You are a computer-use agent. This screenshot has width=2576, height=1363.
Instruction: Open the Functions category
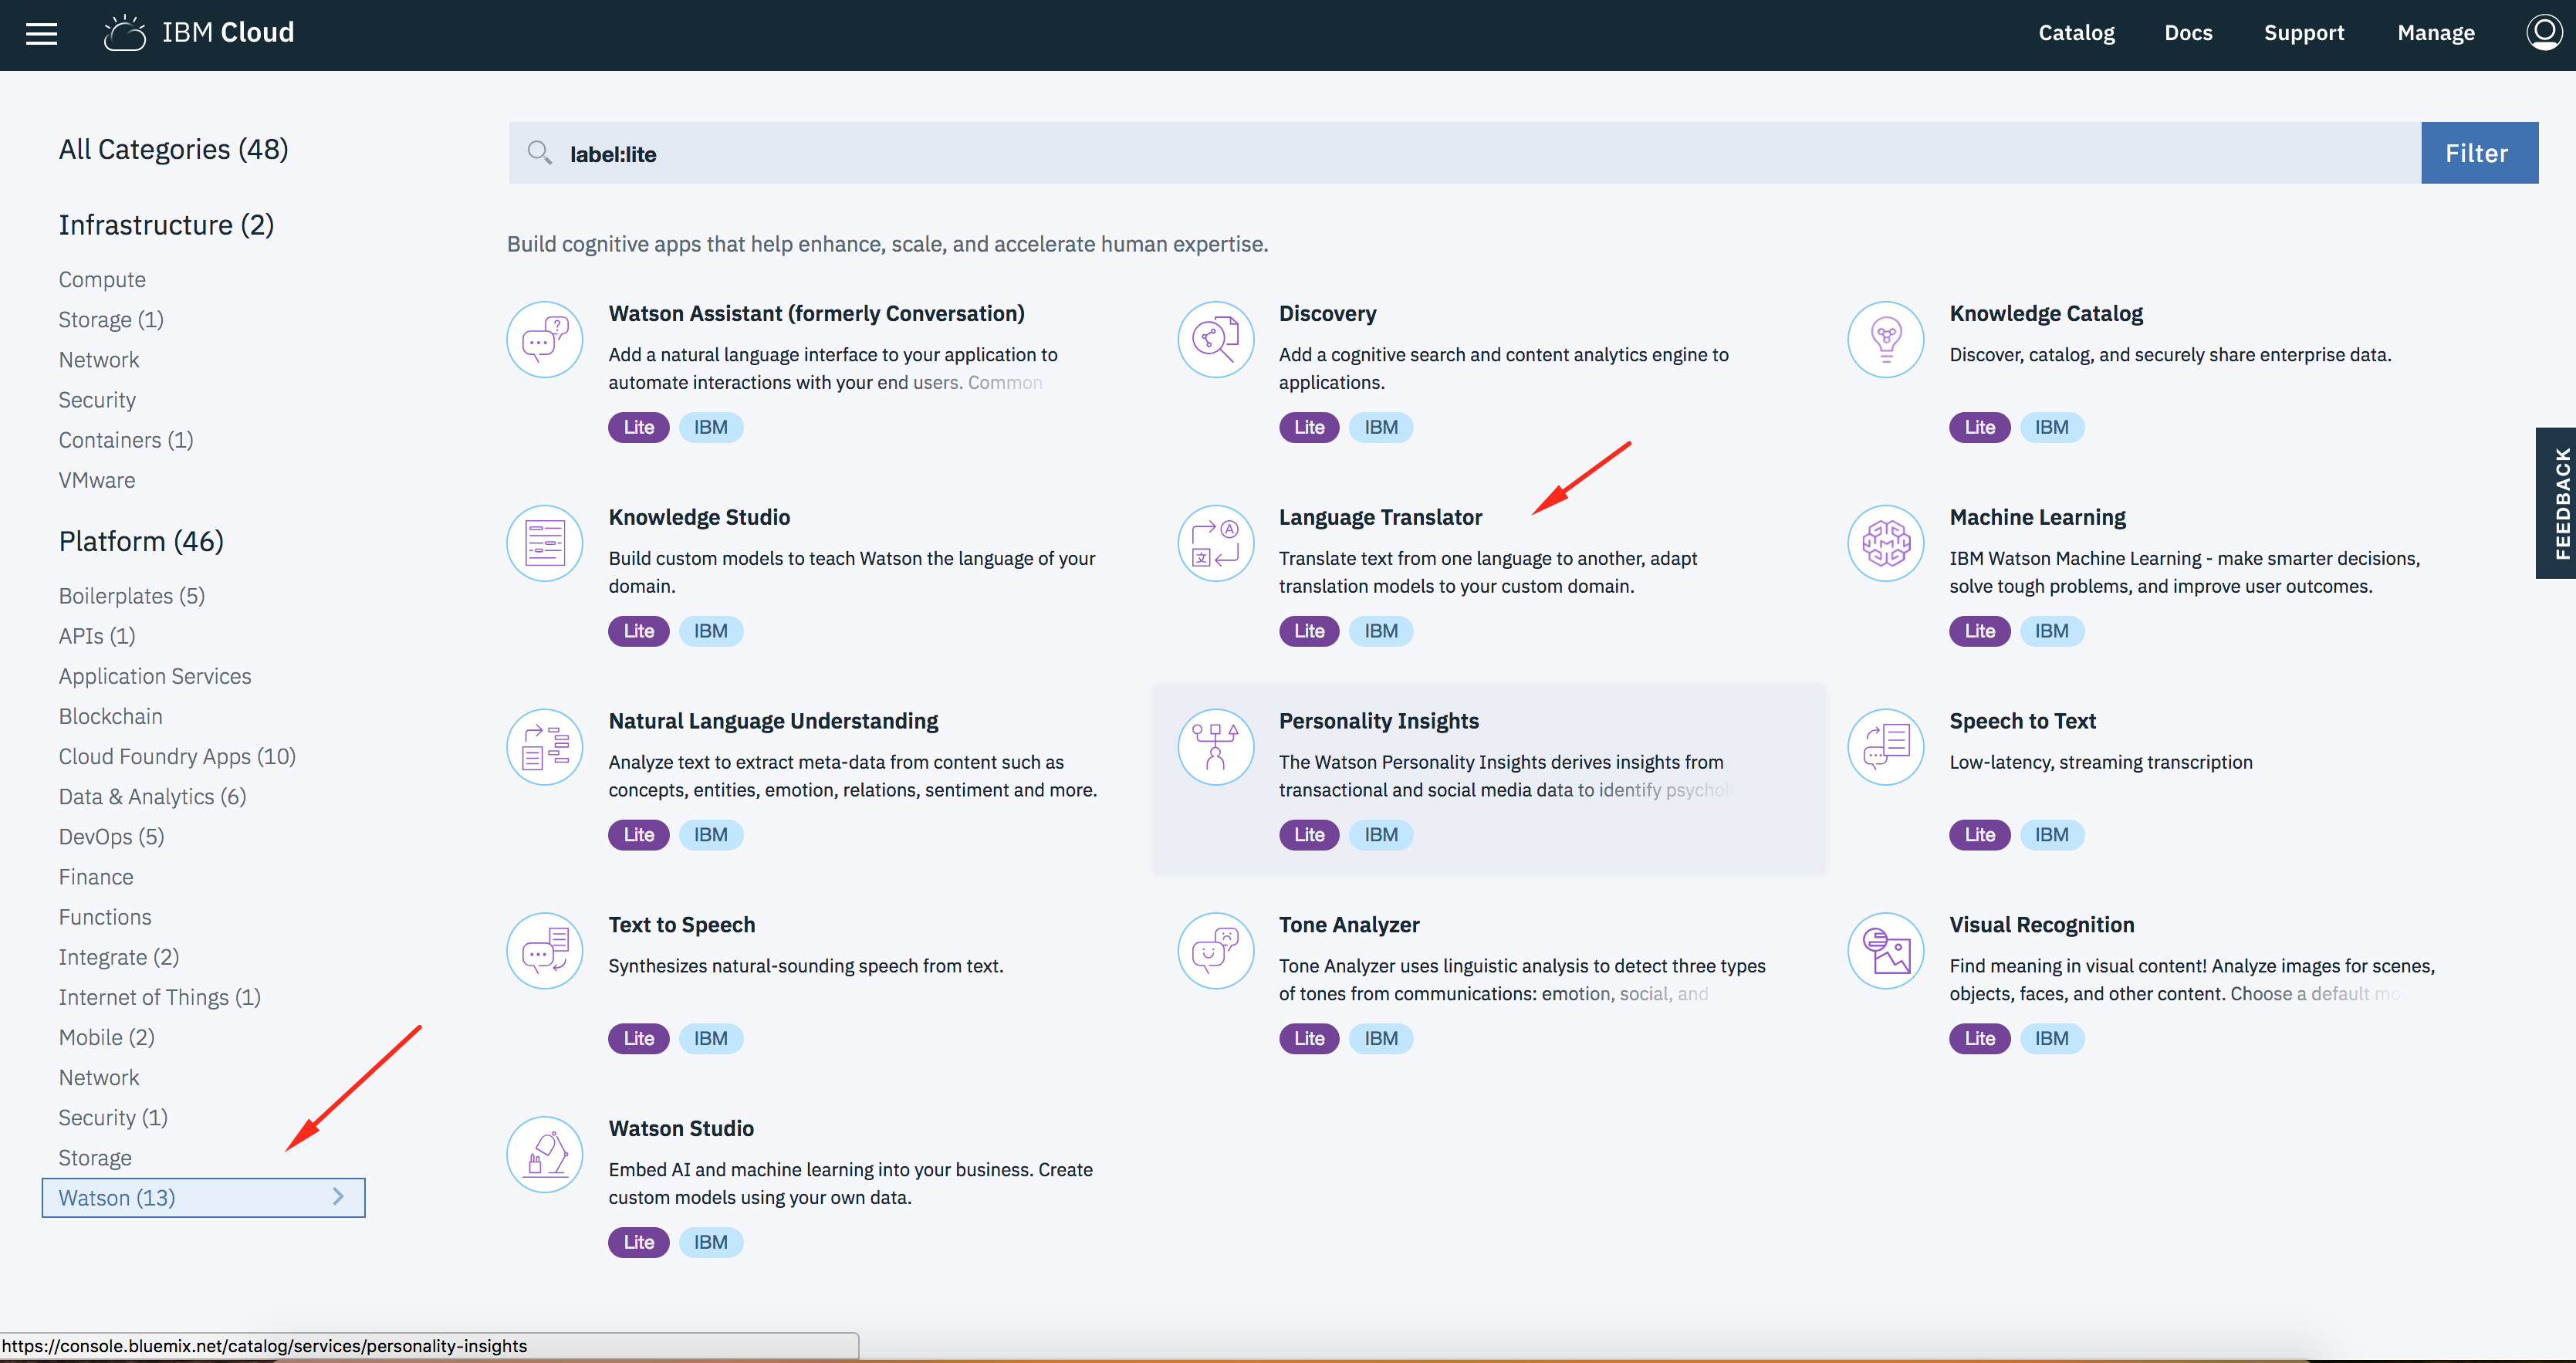click(x=105, y=917)
